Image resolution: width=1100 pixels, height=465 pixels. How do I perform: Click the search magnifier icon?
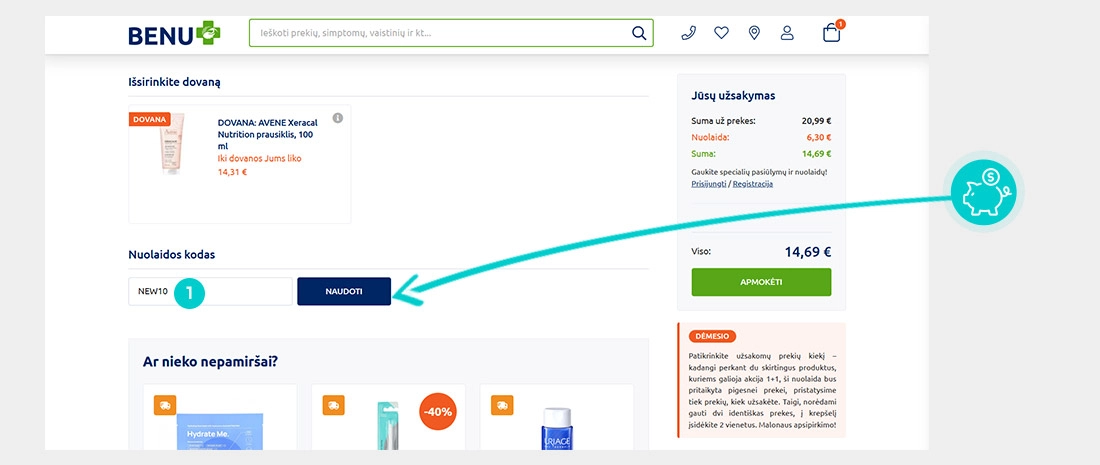coord(638,33)
